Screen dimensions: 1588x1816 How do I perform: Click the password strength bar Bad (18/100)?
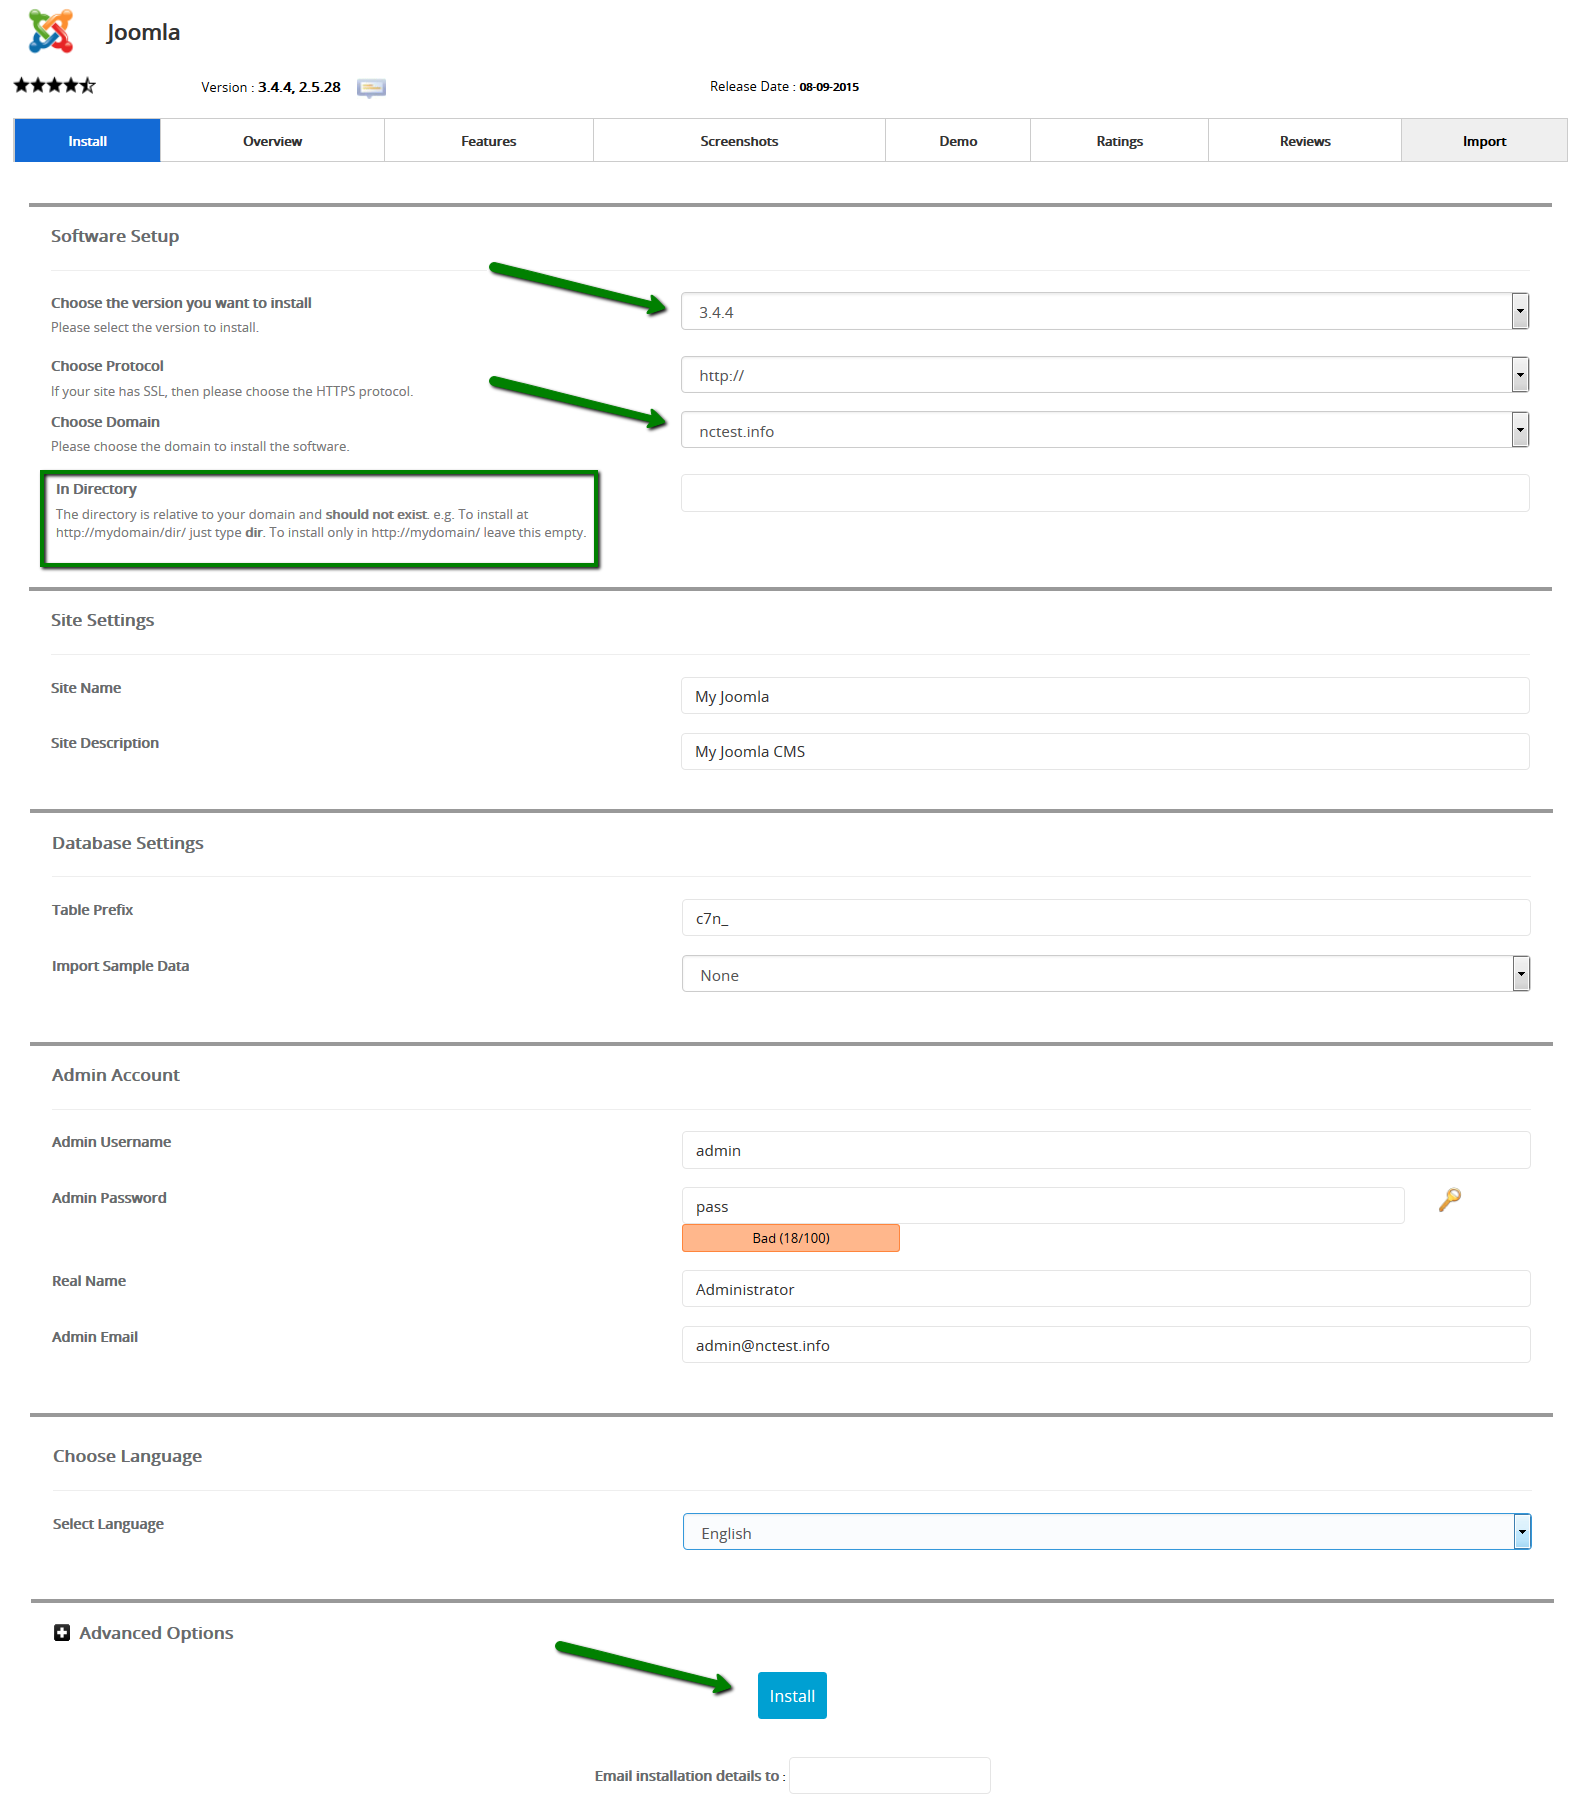[791, 1238]
